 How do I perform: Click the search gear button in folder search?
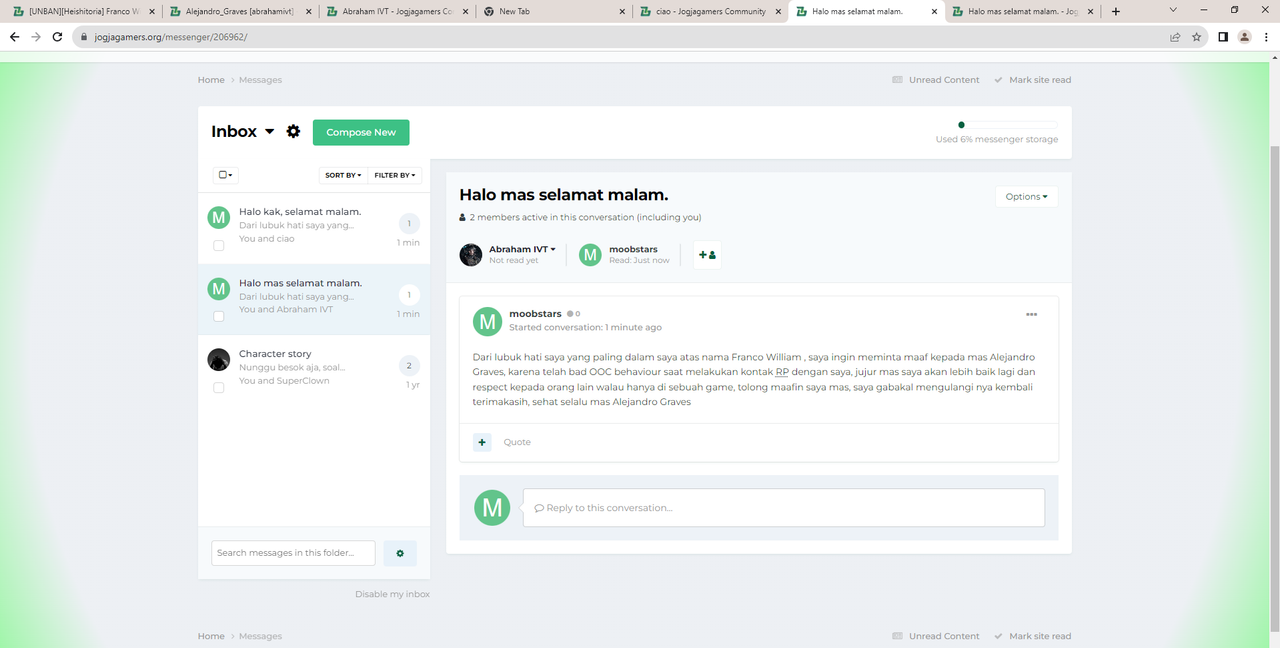(400, 553)
